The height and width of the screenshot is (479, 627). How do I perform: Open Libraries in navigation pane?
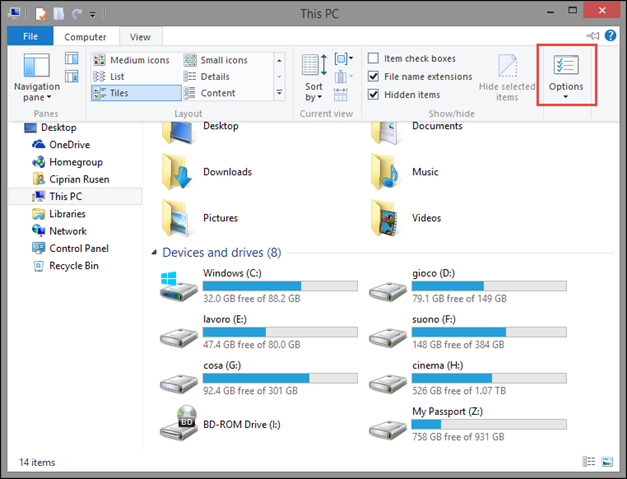click(59, 214)
